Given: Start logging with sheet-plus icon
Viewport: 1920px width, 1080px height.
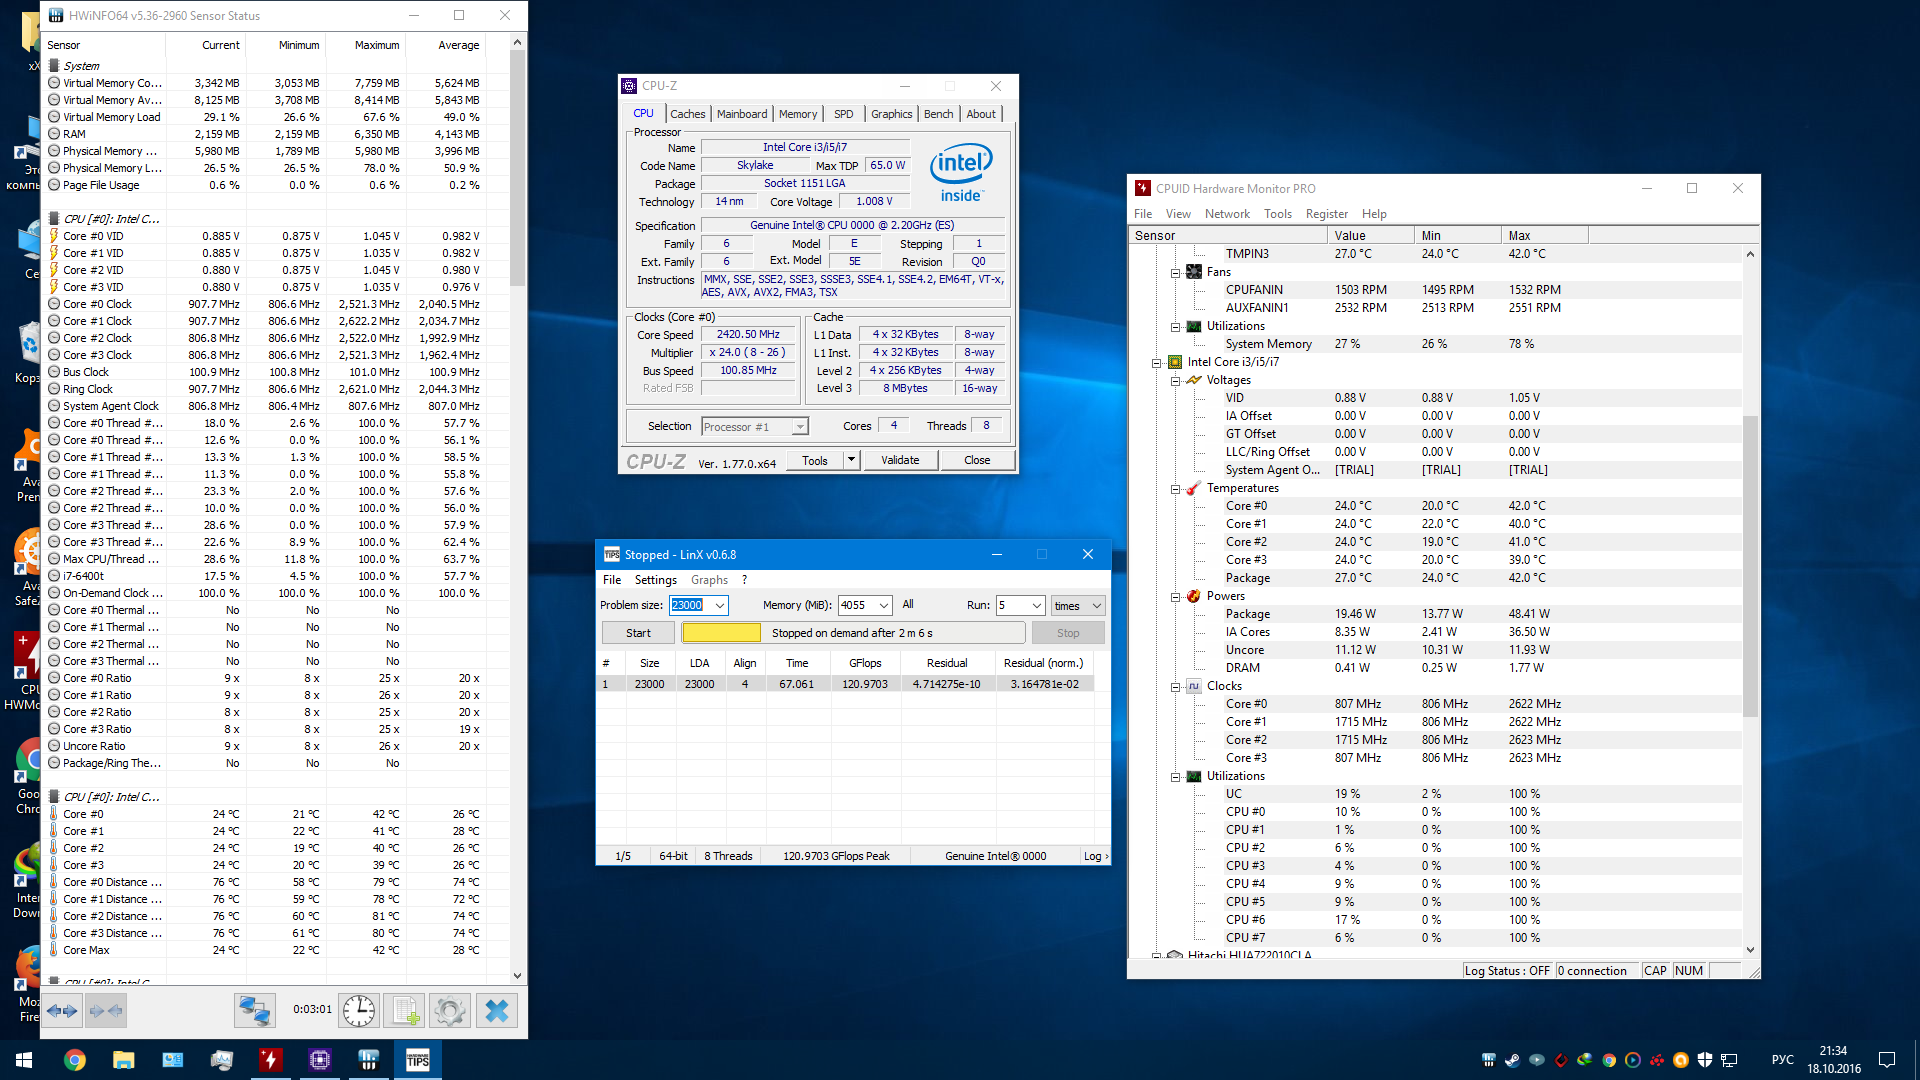Looking at the screenshot, I should (x=405, y=1011).
